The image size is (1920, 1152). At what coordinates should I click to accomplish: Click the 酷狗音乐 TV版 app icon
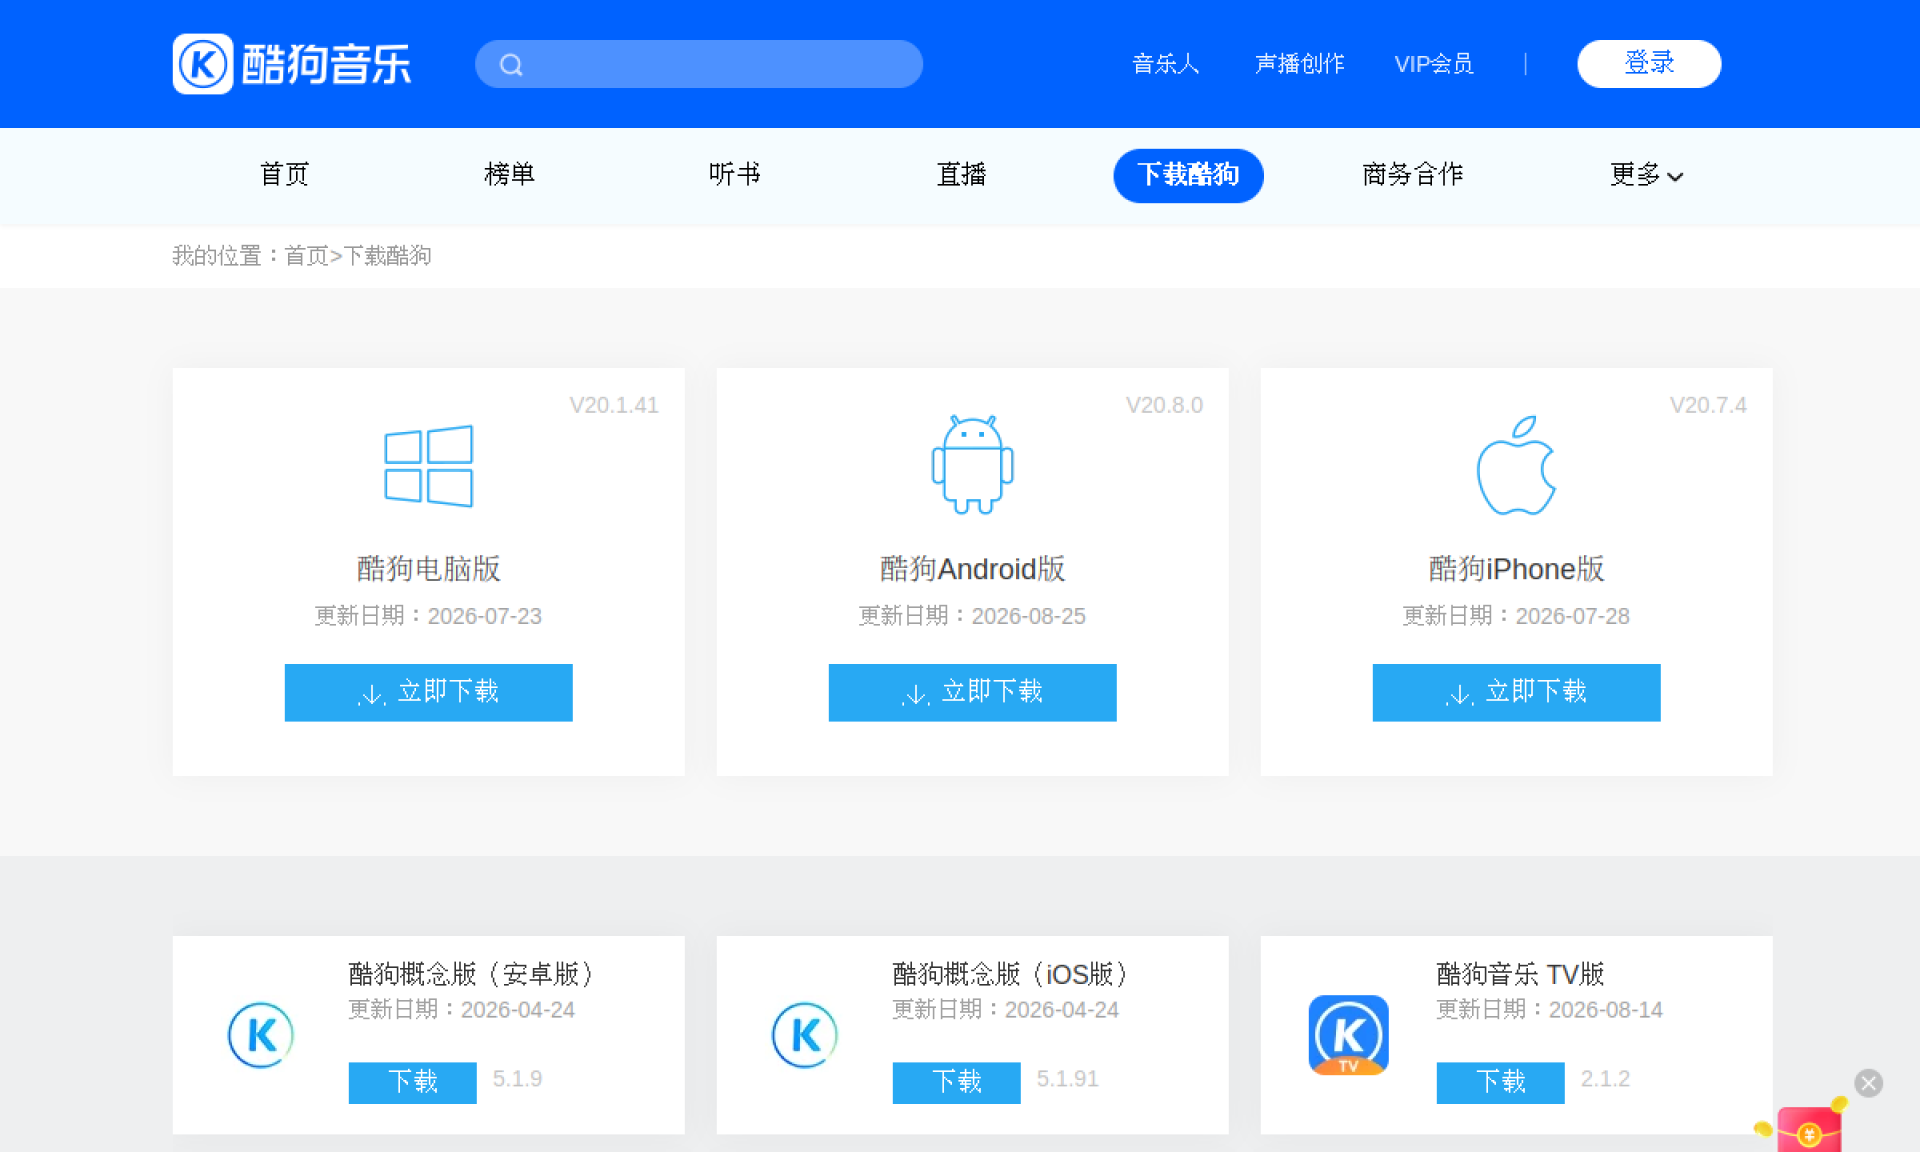click(1349, 1035)
